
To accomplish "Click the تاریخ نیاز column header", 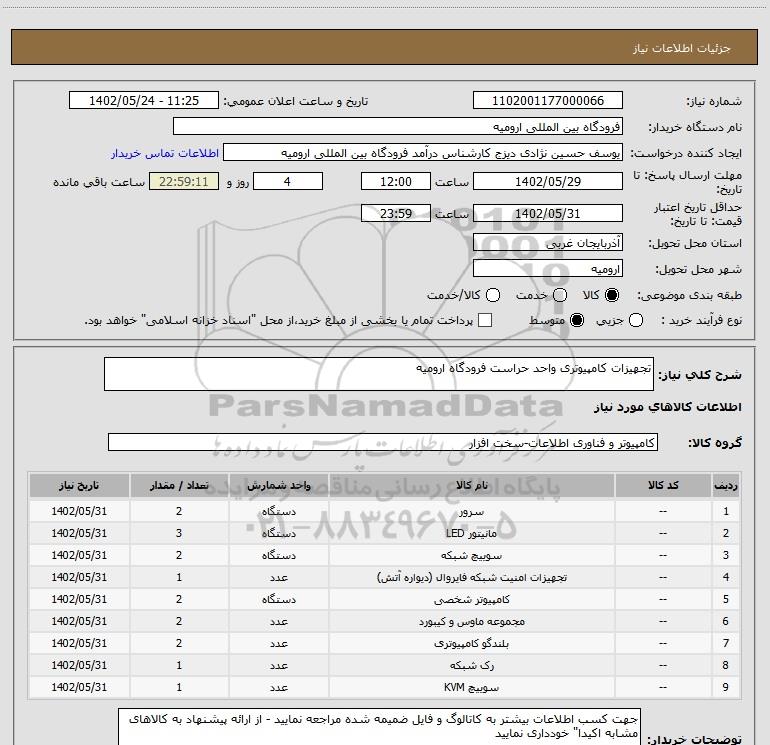I will coord(79,485).
